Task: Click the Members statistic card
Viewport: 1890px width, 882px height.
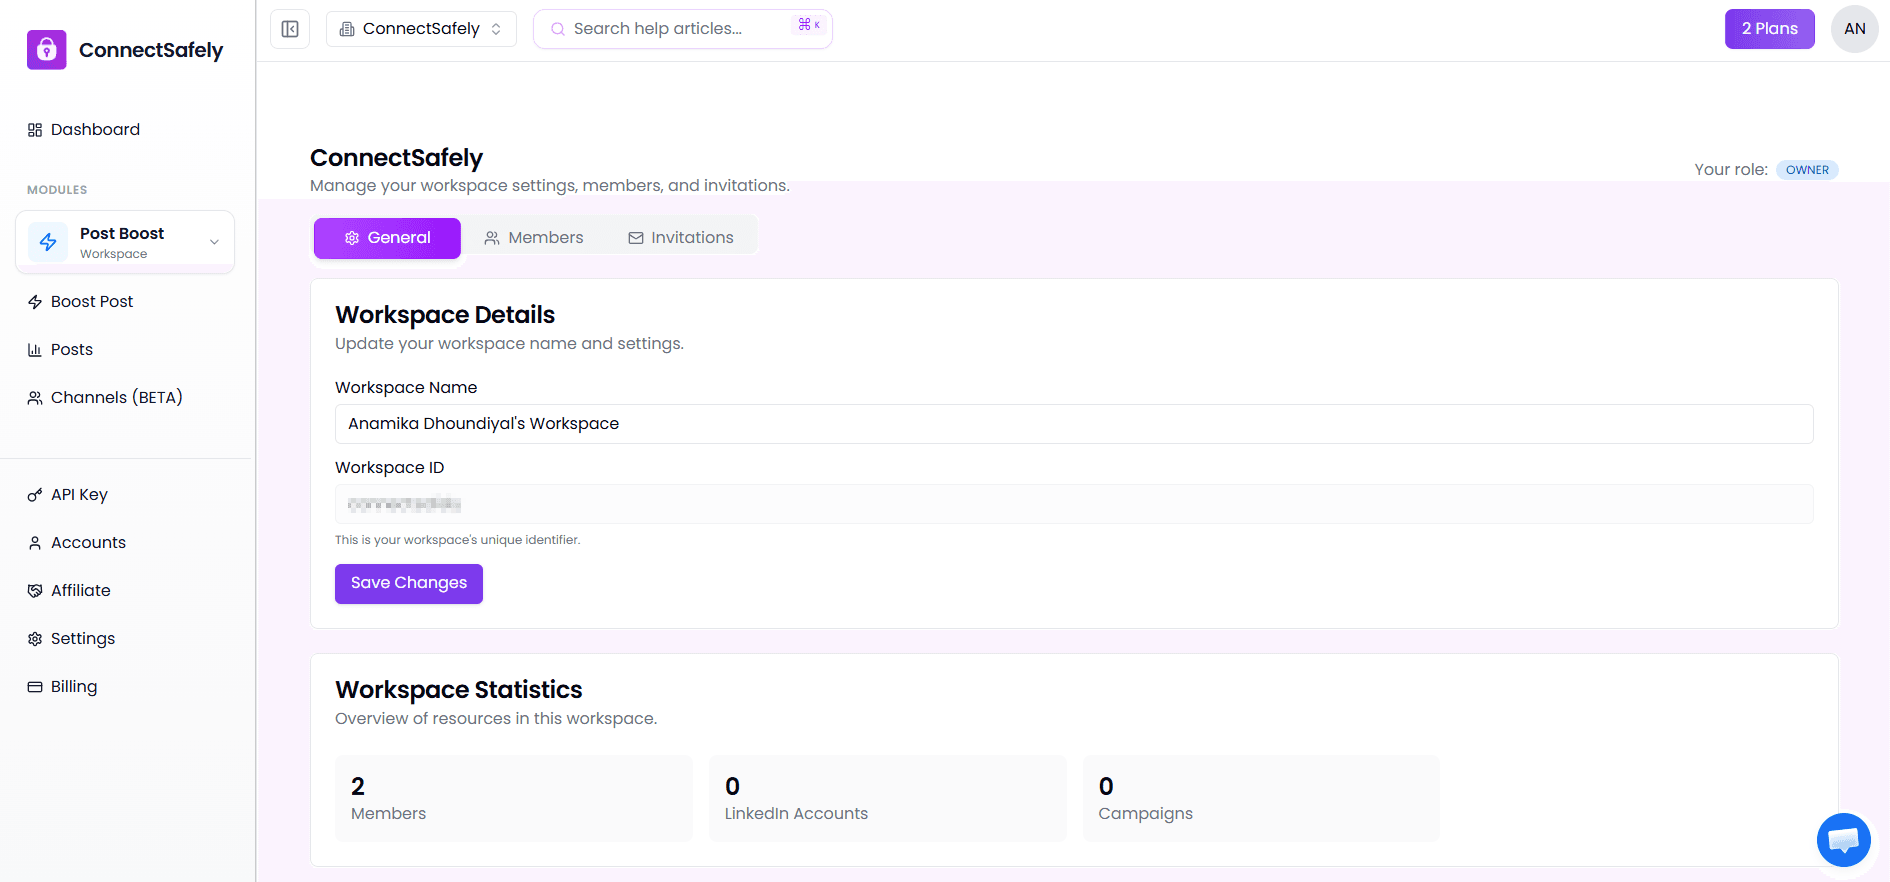Action: tap(514, 798)
